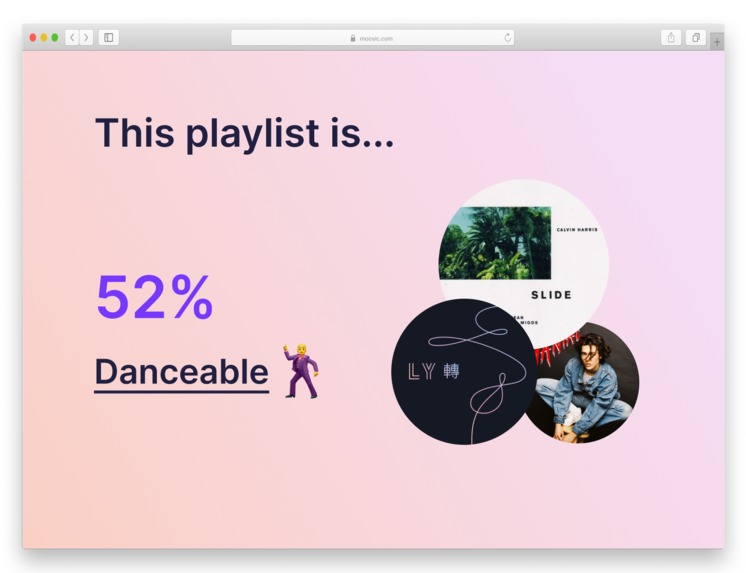Focus the moosic.com address bar

(x=372, y=38)
